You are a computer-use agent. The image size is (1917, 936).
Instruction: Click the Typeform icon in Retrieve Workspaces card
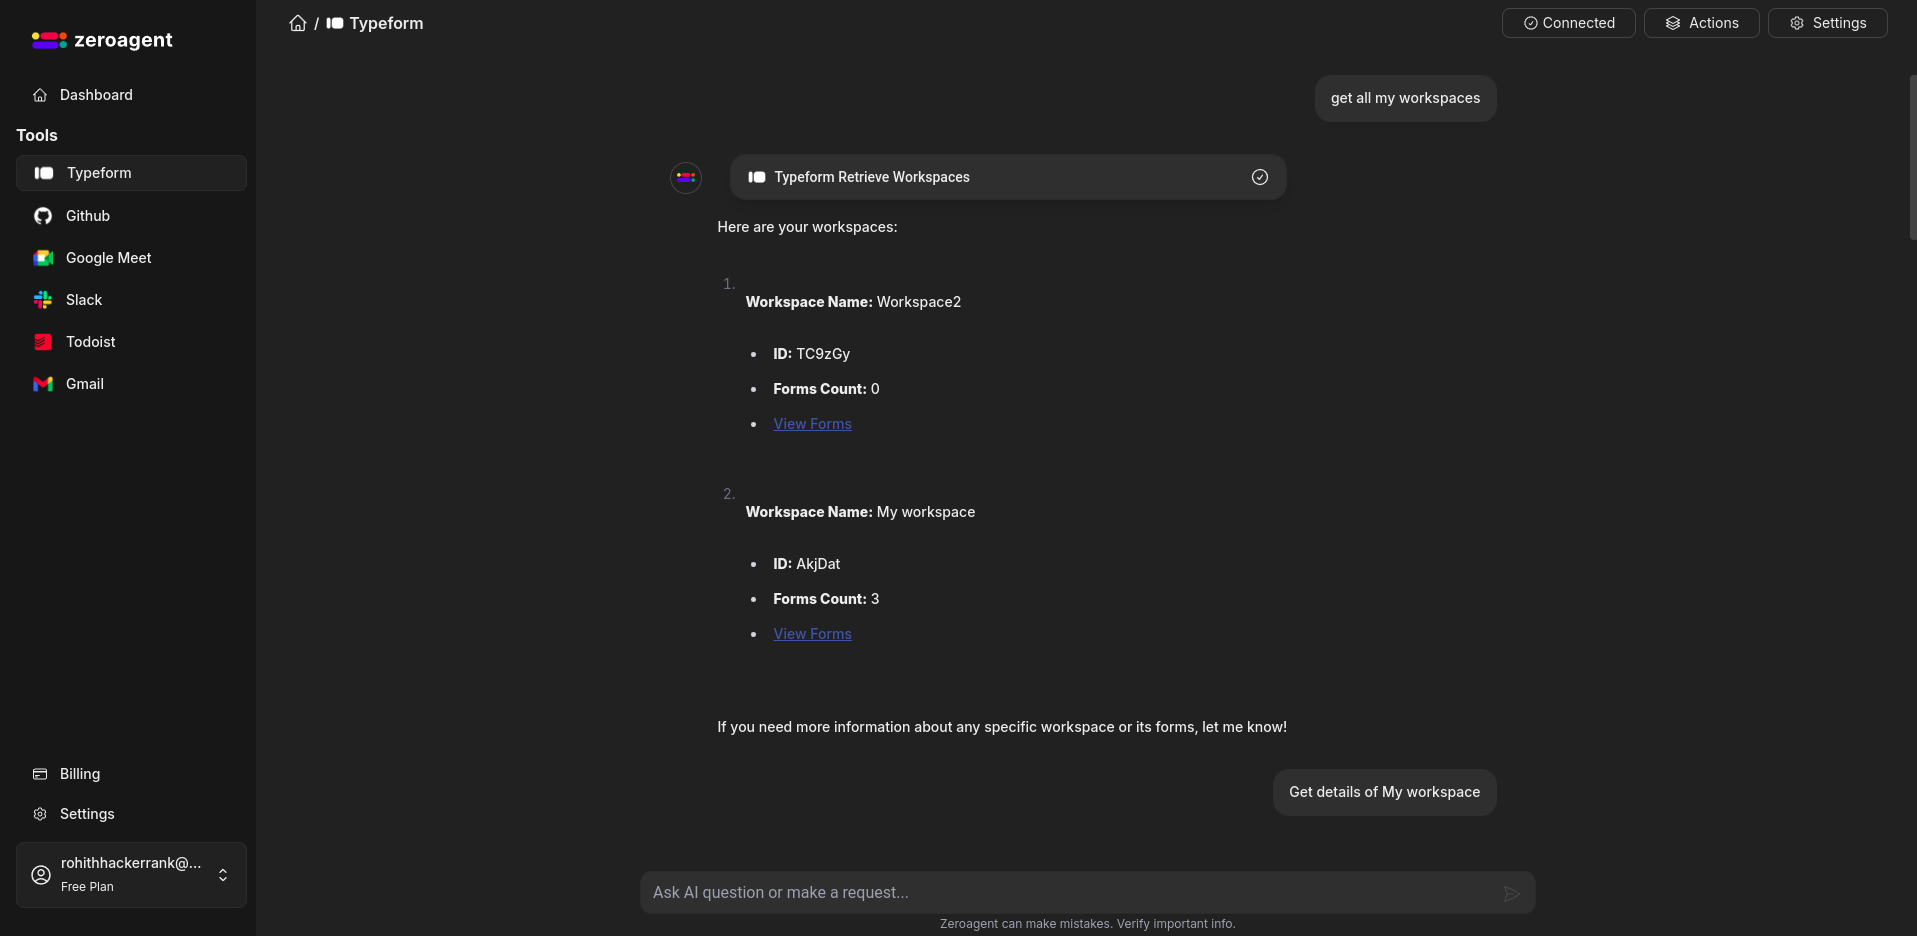pos(757,177)
